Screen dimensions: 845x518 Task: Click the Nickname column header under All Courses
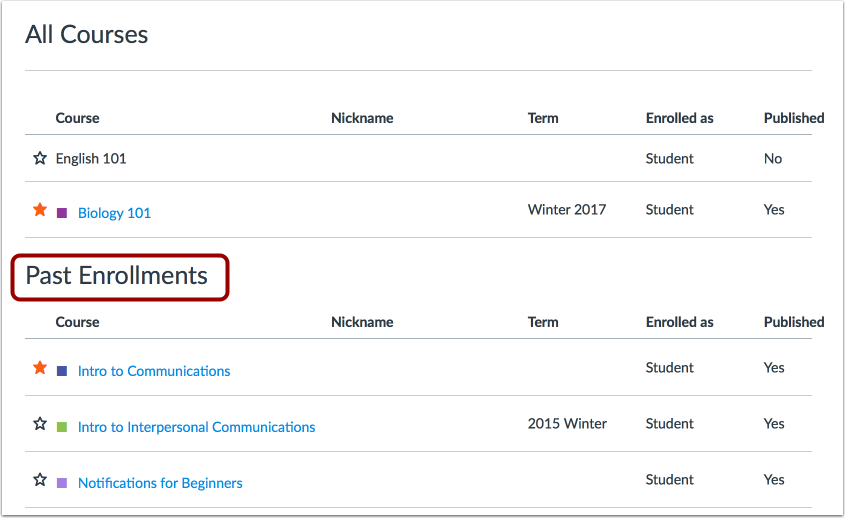(362, 118)
